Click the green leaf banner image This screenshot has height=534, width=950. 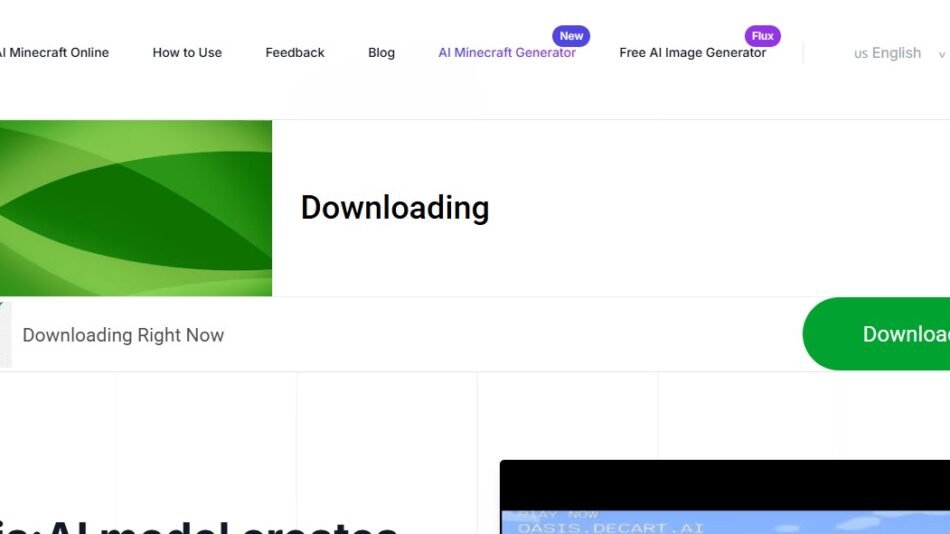pyautogui.click(x=135, y=208)
